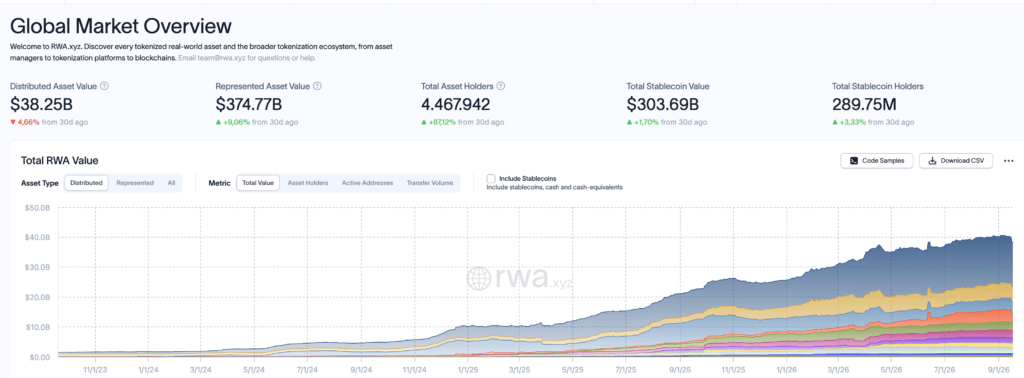Click the 289.75M stablecoin holders figure

[x=865, y=104]
